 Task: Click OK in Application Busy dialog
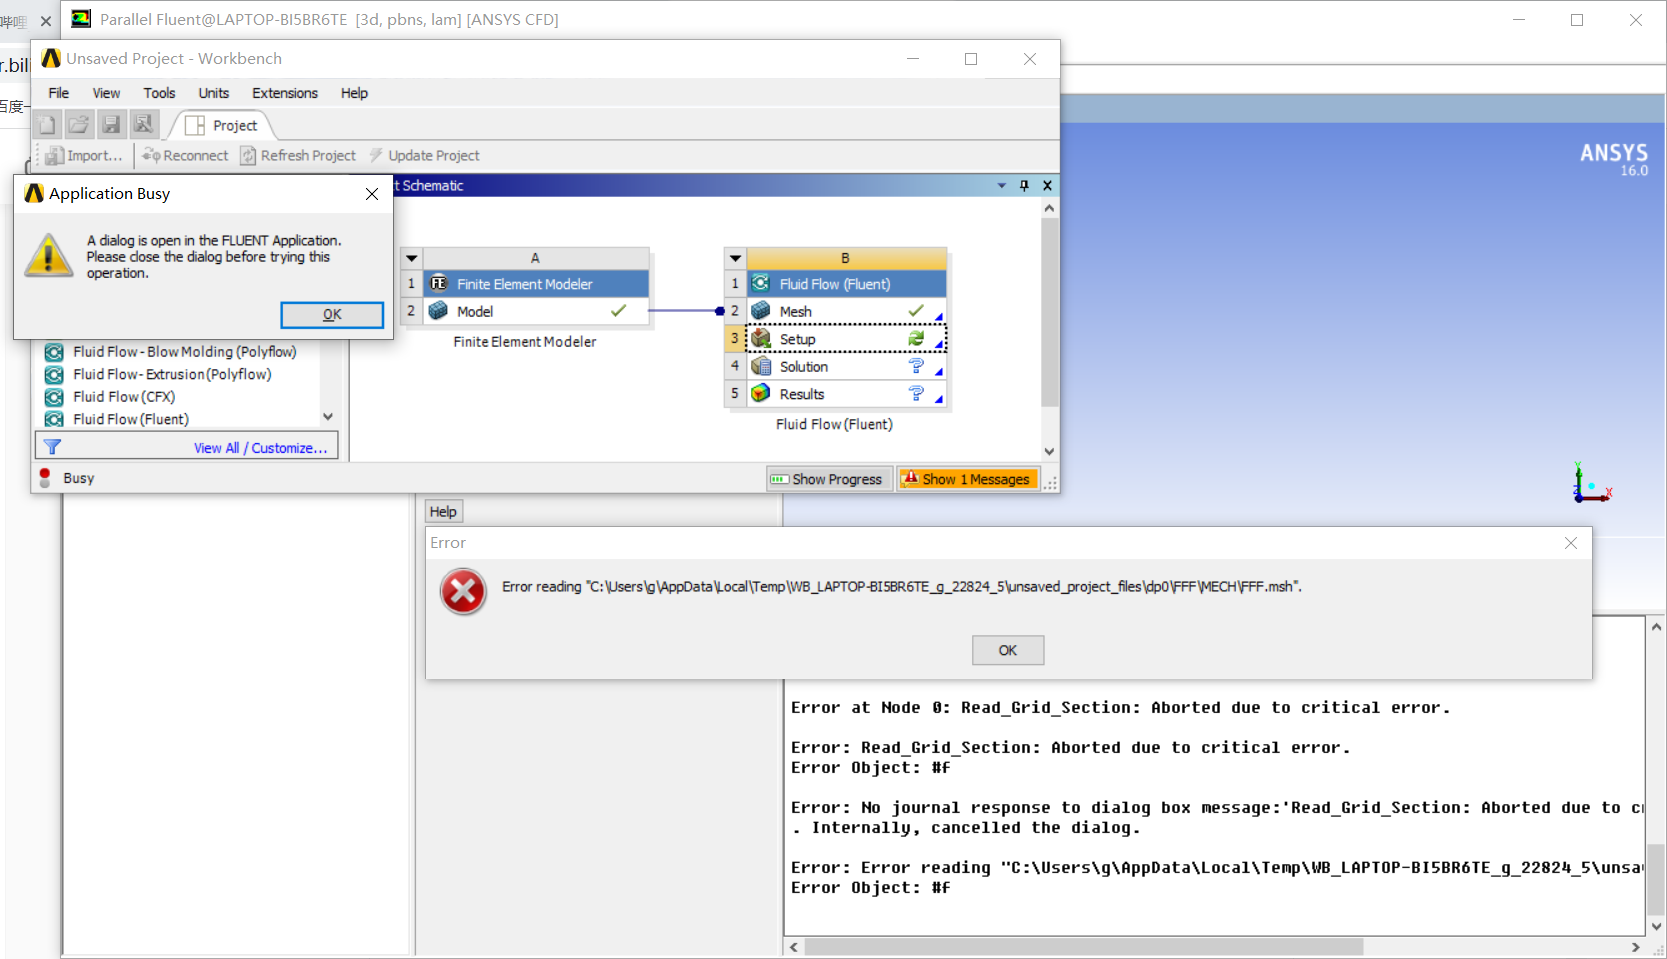point(332,314)
